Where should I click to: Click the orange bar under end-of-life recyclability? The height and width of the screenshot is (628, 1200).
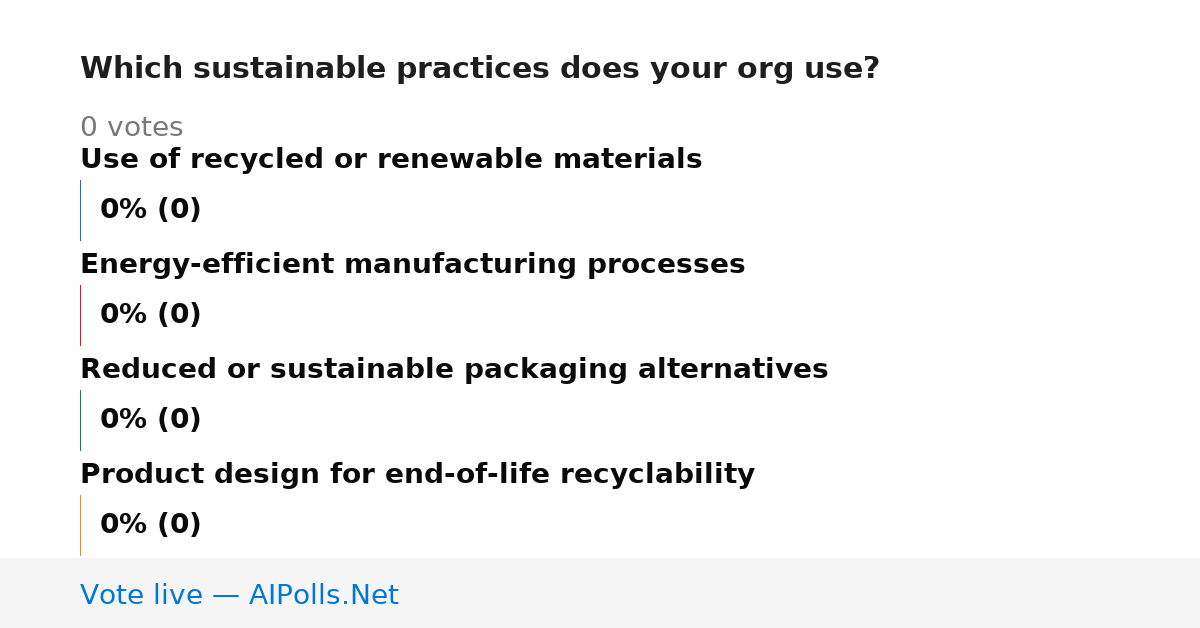pos(80,525)
